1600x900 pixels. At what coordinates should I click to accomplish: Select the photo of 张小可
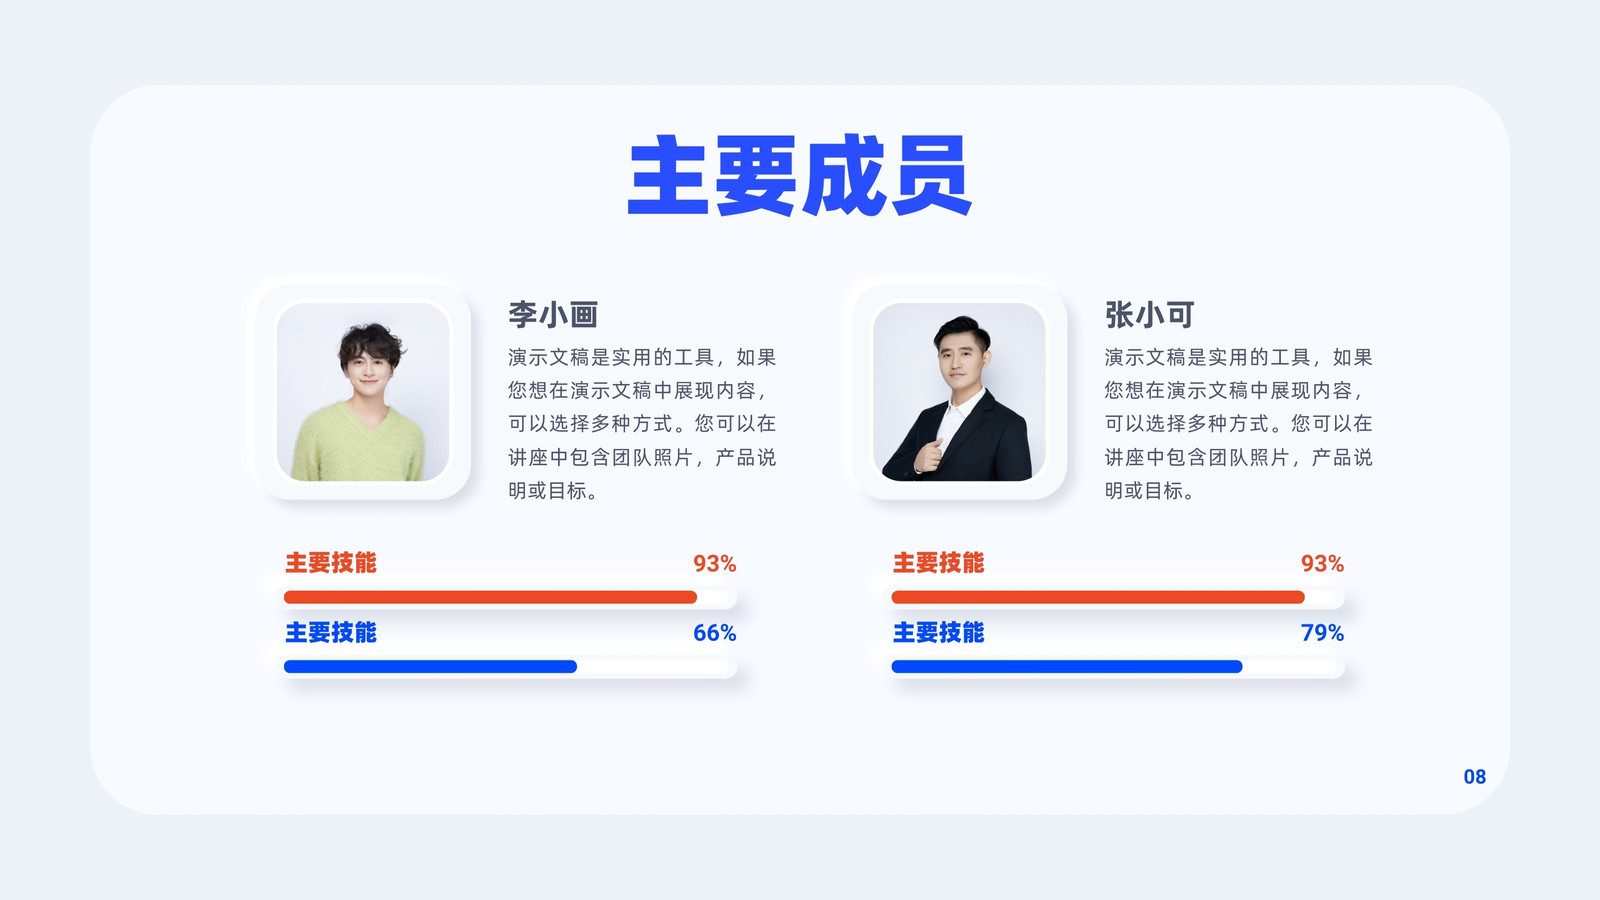click(959, 392)
